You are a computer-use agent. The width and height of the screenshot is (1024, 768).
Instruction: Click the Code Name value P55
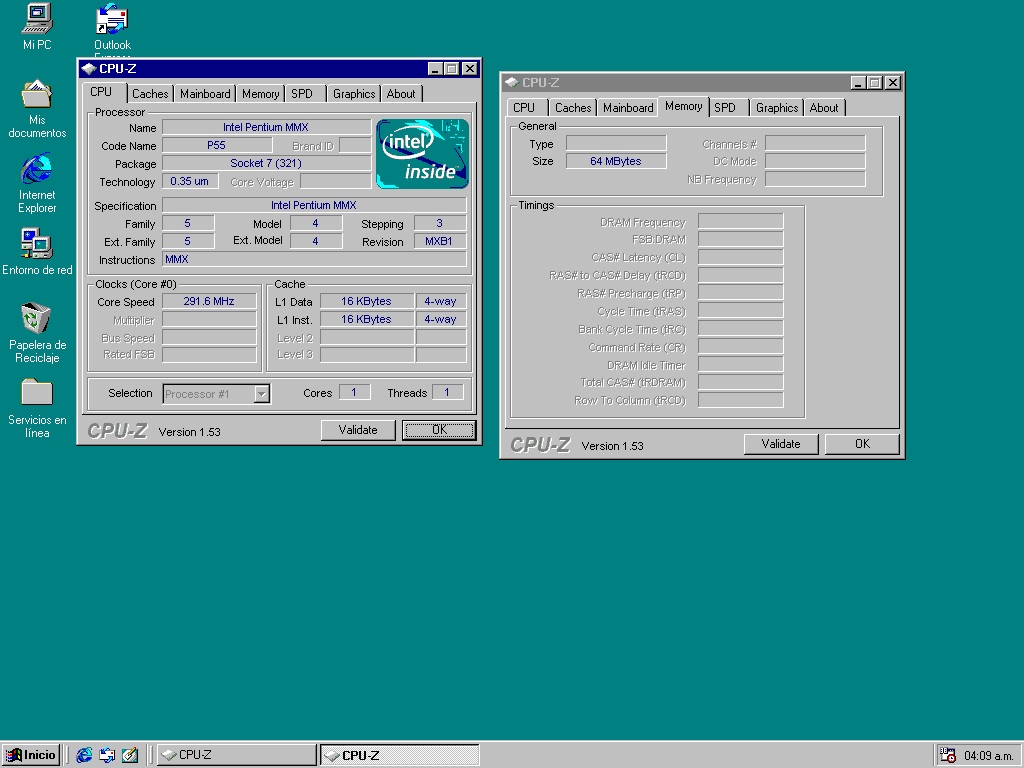(x=217, y=145)
